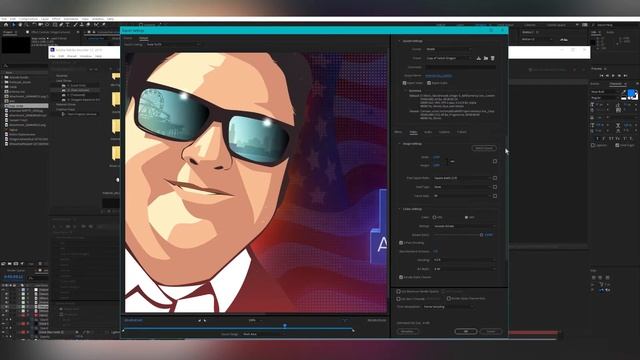
Task: Enable Set Start Timecode checkbox
Action: pyautogui.click(x=398, y=299)
